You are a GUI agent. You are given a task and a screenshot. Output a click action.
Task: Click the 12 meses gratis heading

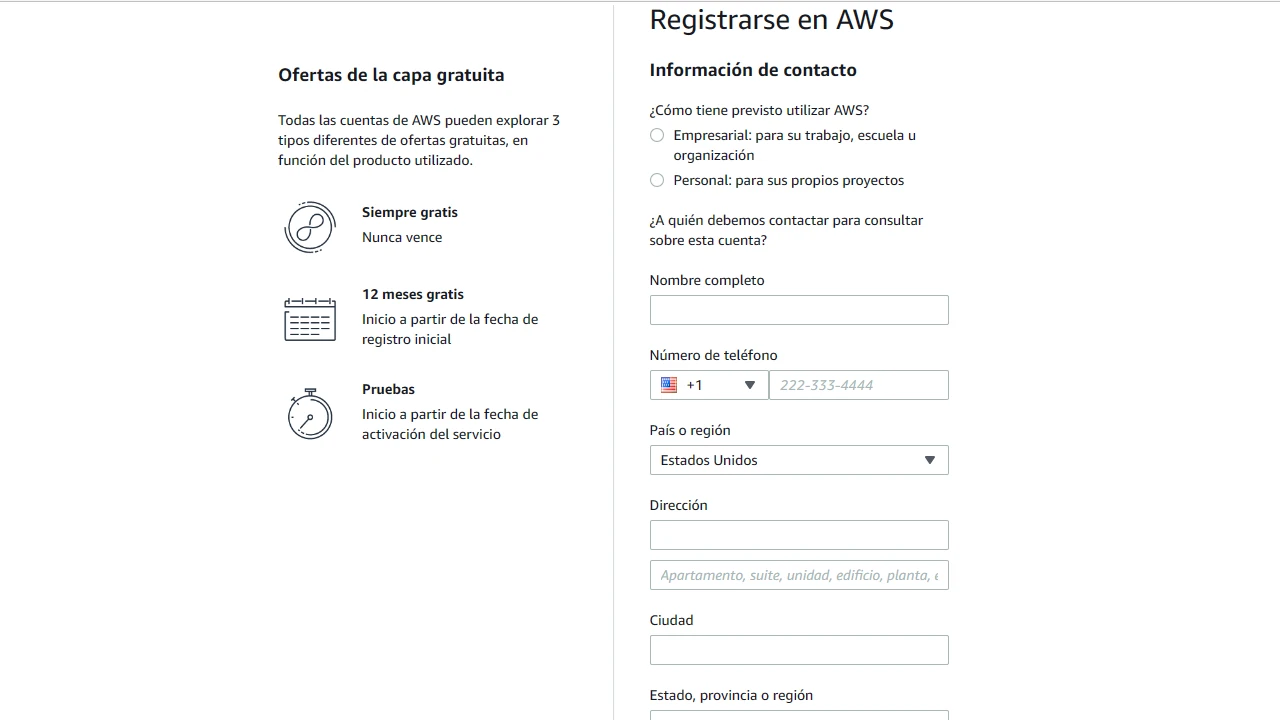click(x=413, y=294)
